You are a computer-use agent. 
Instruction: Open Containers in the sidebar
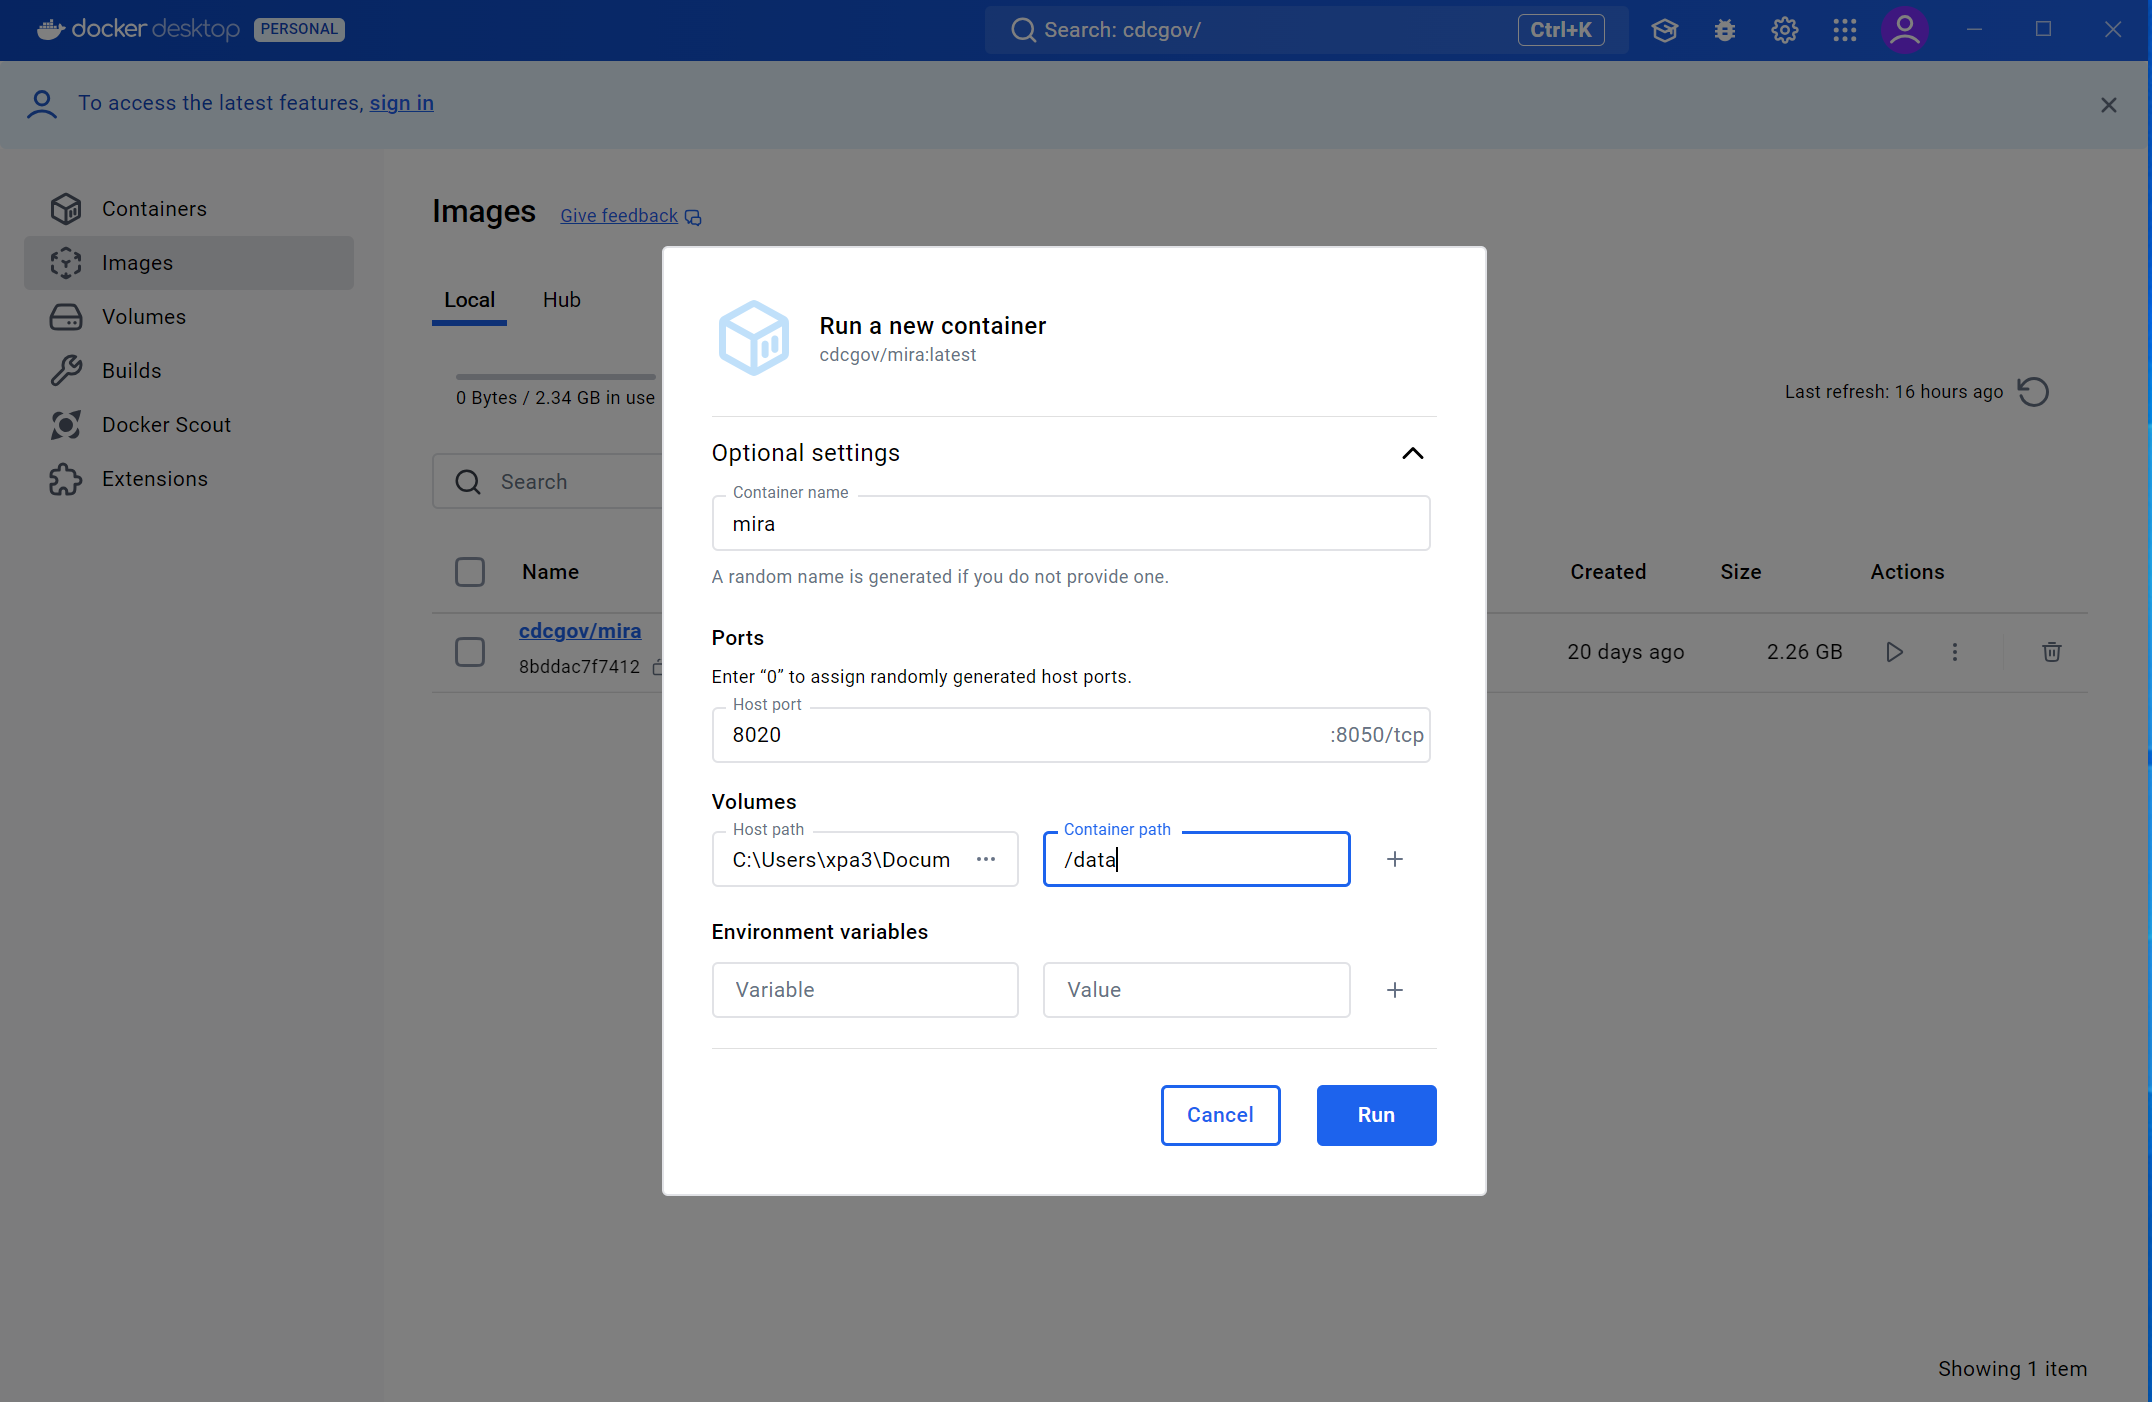click(189, 209)
